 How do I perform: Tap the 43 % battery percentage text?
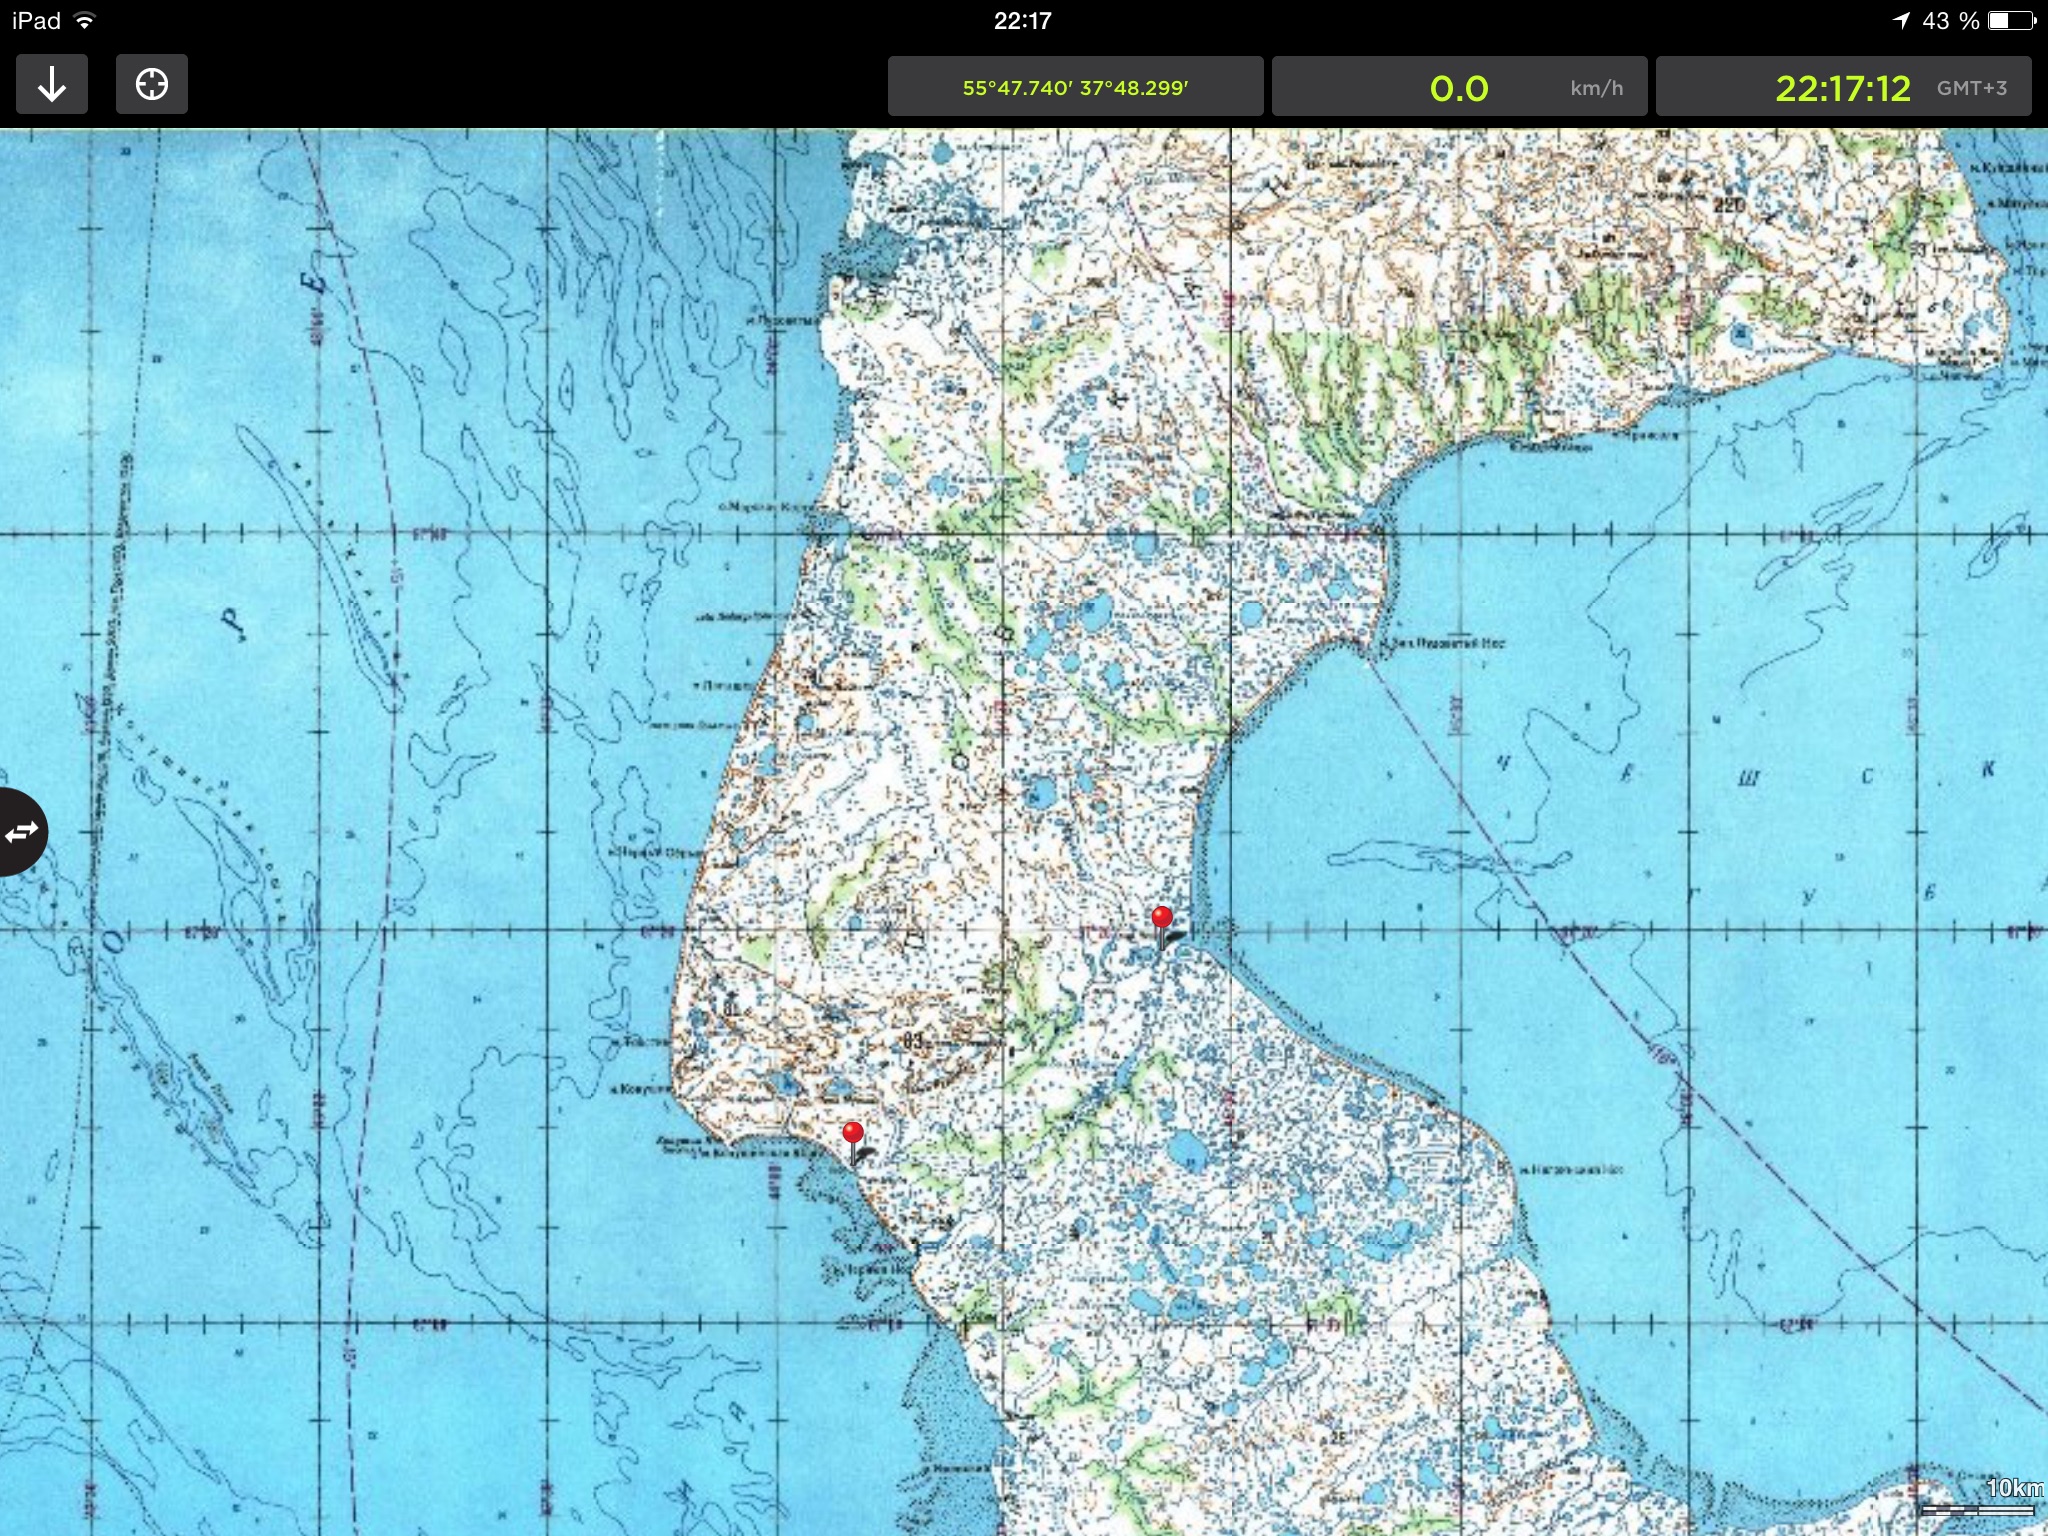1950,21
